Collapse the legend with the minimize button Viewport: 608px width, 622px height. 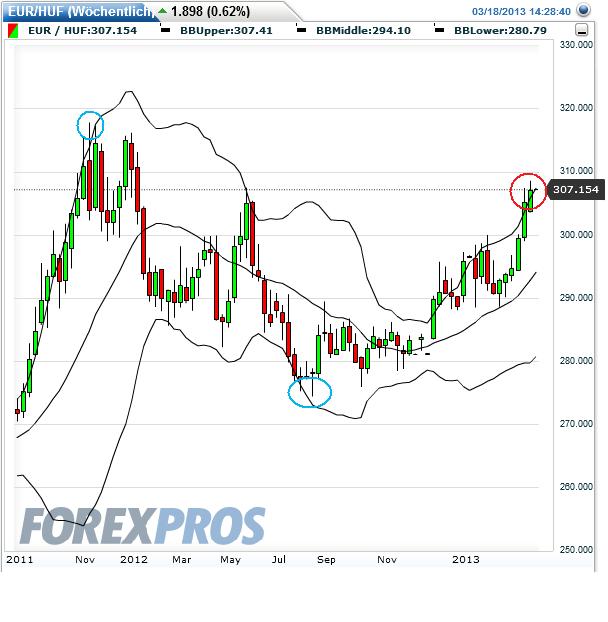[581, 30]
